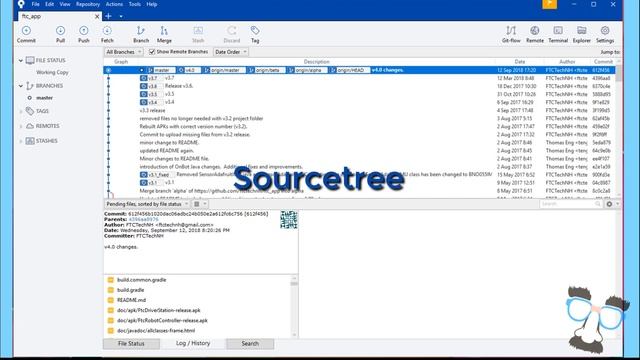Launch the Terminal from toolbar
Image resolution: width=640 pixels, height=360 pixels.
point(558,34)
